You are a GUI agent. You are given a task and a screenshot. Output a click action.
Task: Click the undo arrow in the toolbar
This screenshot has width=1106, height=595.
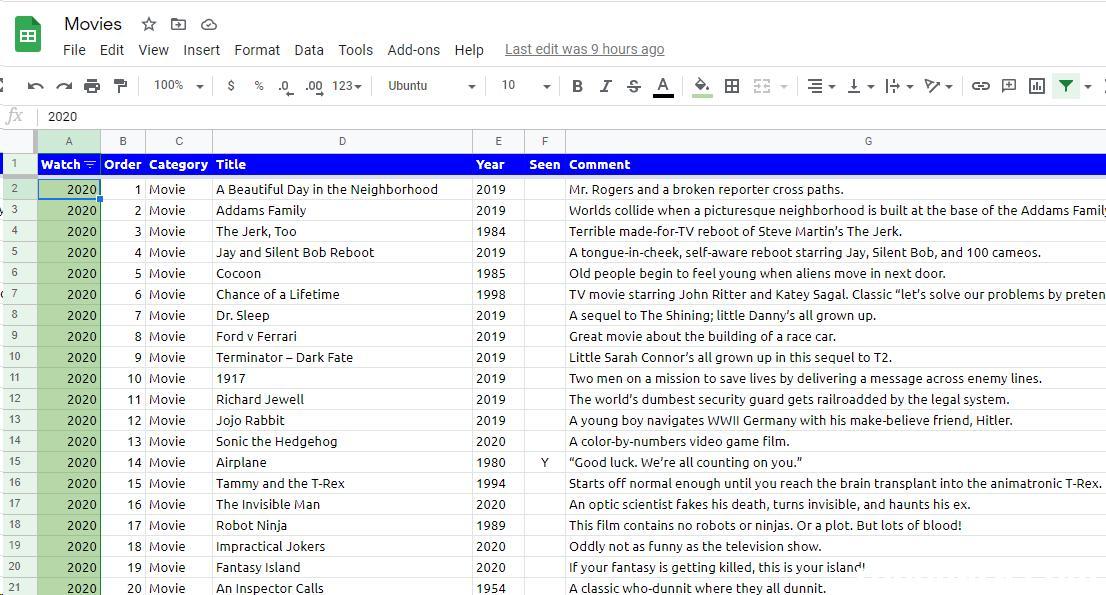coord(36,86)
